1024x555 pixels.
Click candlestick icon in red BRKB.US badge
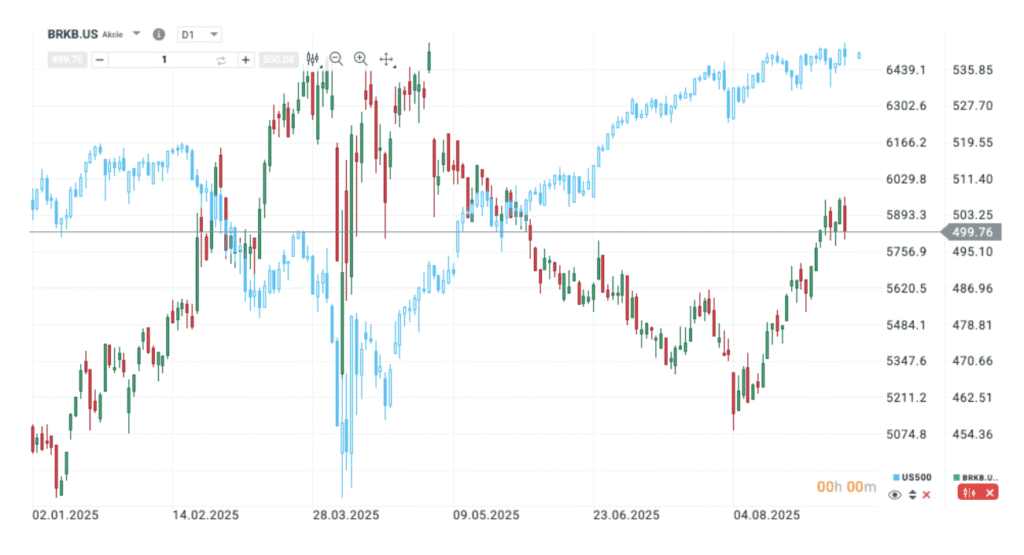(x=967, y=493)
